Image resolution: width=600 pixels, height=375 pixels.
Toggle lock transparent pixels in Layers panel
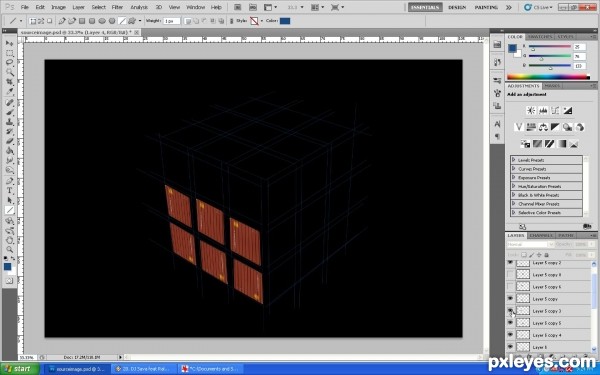[524, 255]
